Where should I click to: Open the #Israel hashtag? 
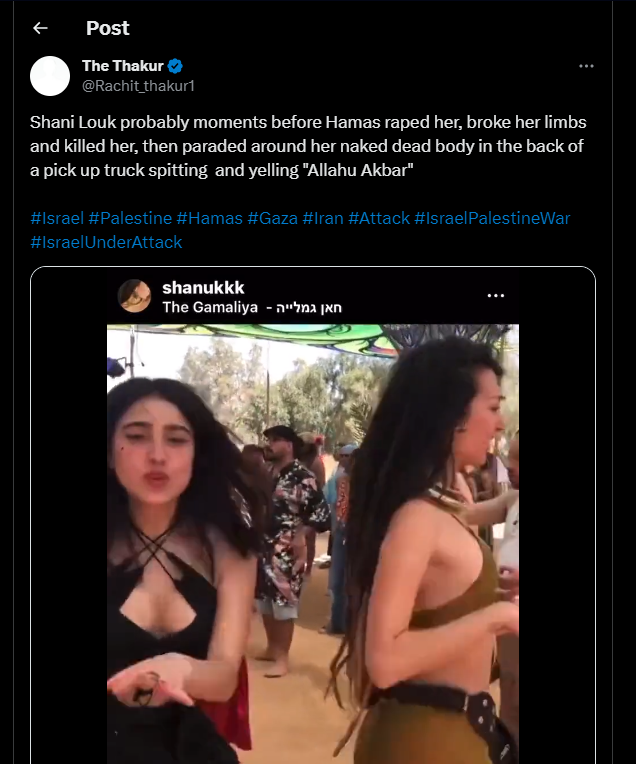pyautogui.click(x=55, y=217)
